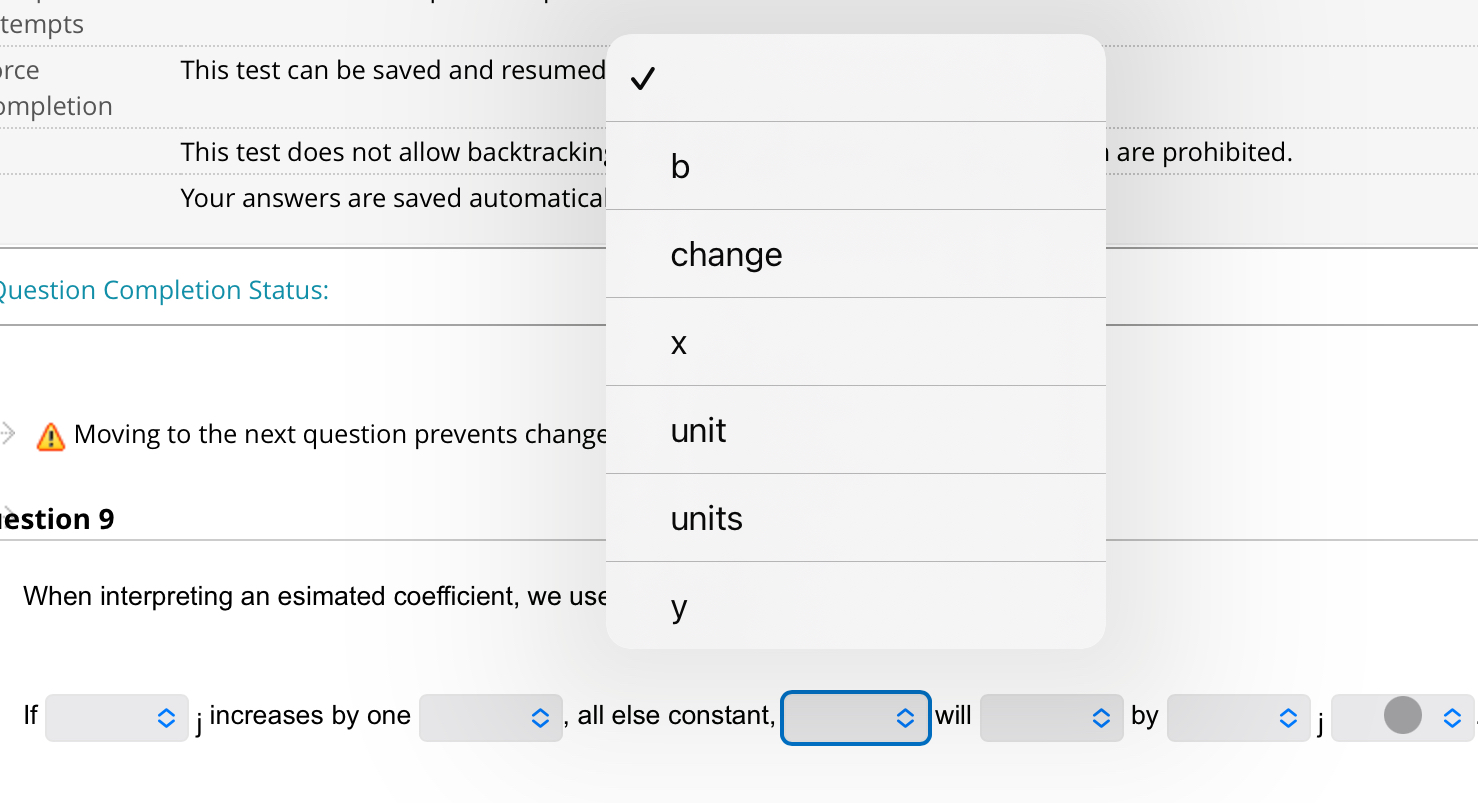
Task: Open the dropdown following the word 'will'
Action: click(1051, 717)
